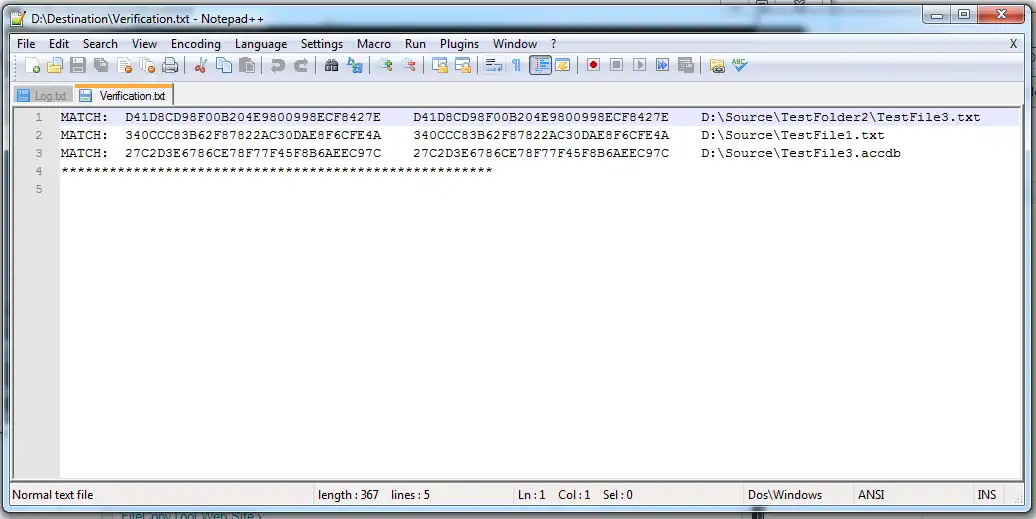
Task: Stop macro recording square icon
Action: pos(616,65)
